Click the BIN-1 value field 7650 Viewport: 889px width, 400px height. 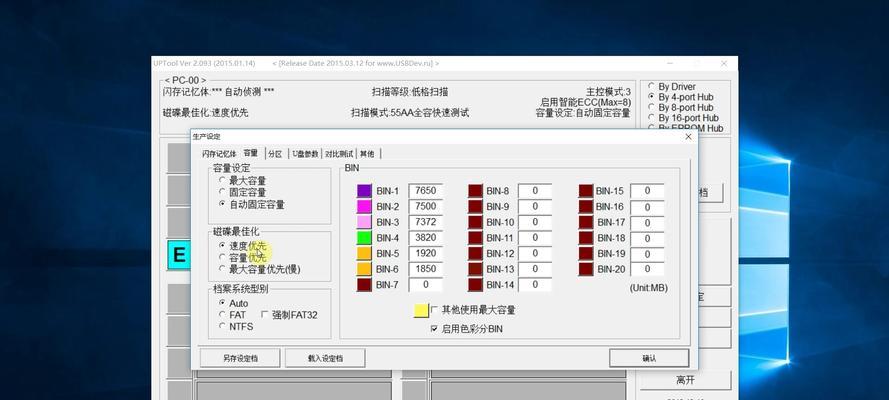coord(425,191)
